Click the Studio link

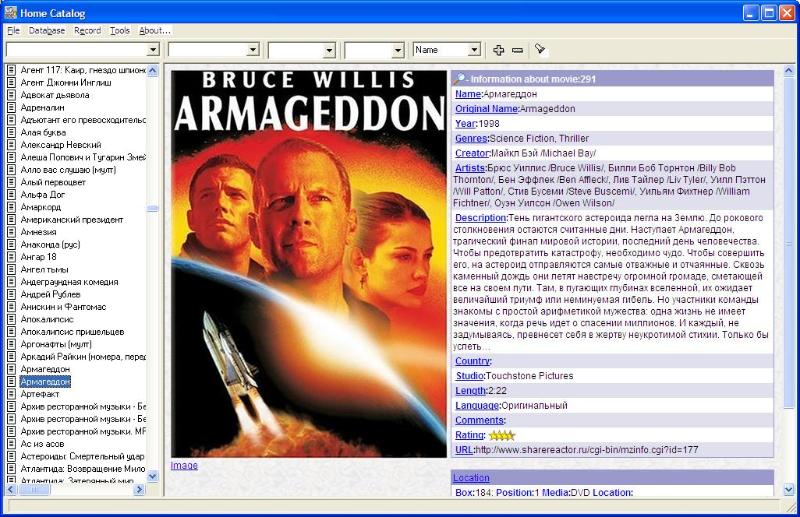click(469, 376)
